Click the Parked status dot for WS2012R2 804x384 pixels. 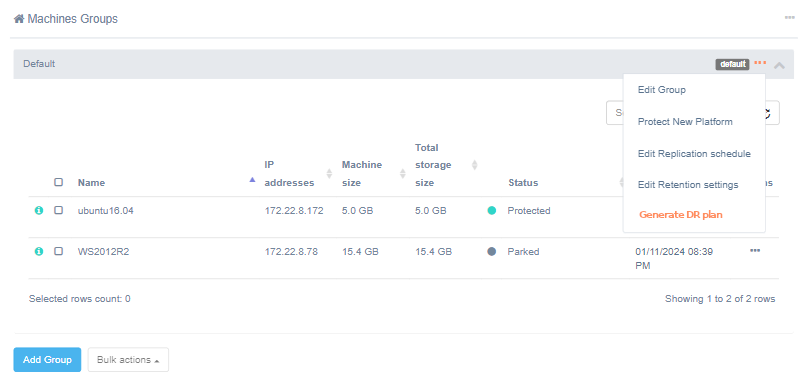[x=492, y=252]
